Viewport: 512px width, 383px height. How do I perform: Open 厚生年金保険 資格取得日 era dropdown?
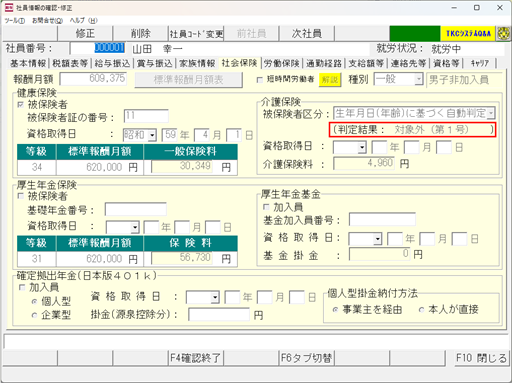click(135, 228)
